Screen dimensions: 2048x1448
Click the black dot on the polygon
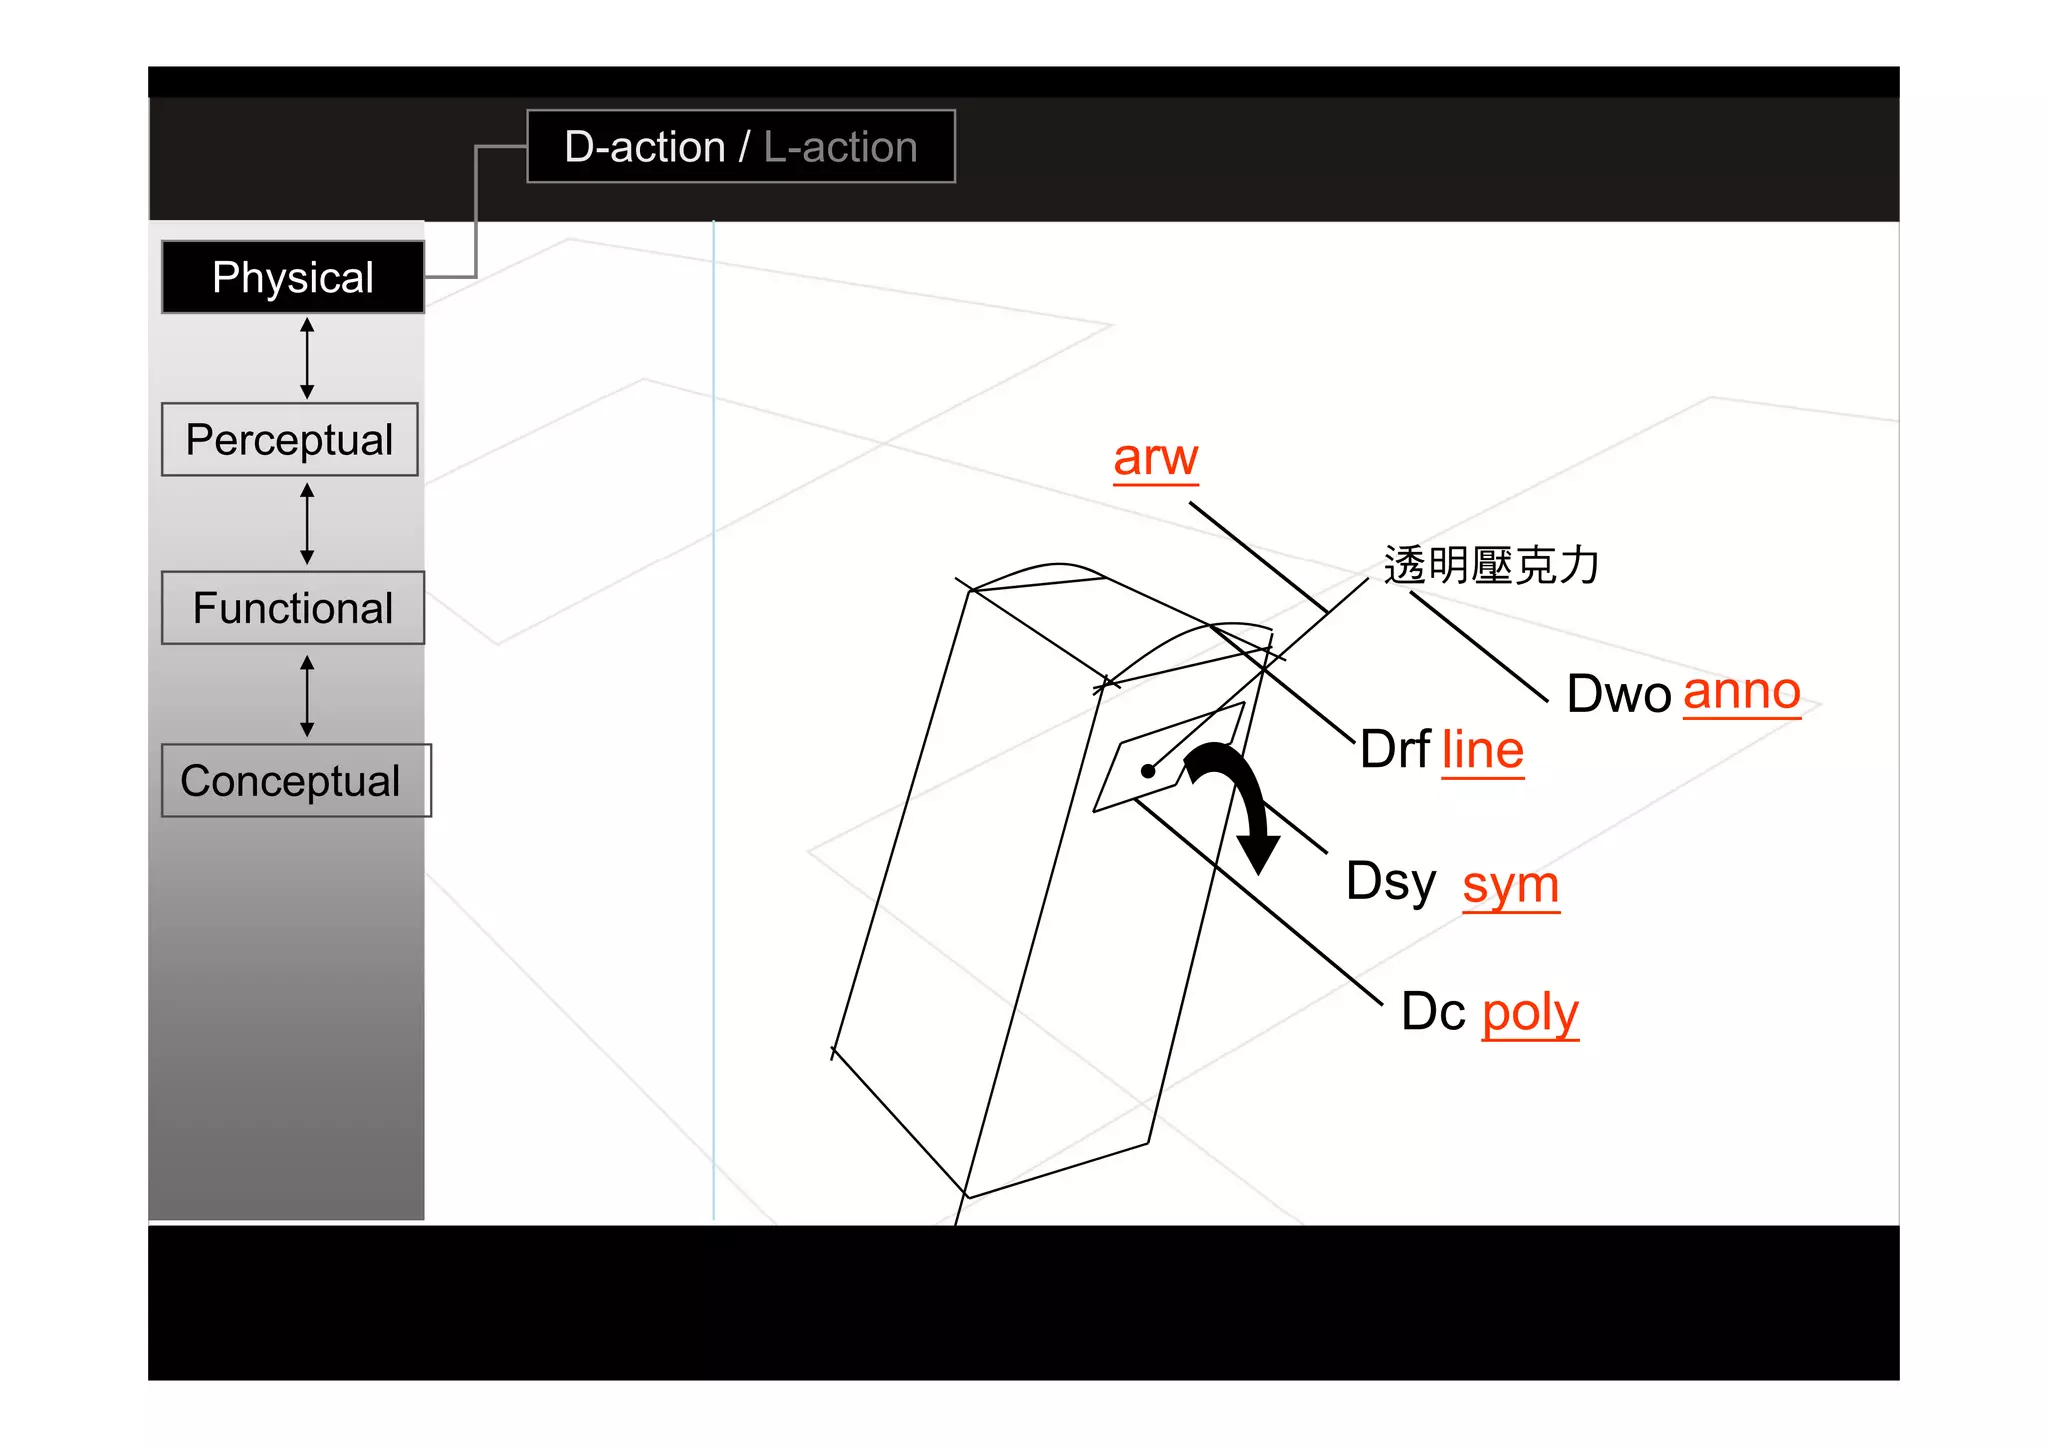click(x=1148, y=771)
